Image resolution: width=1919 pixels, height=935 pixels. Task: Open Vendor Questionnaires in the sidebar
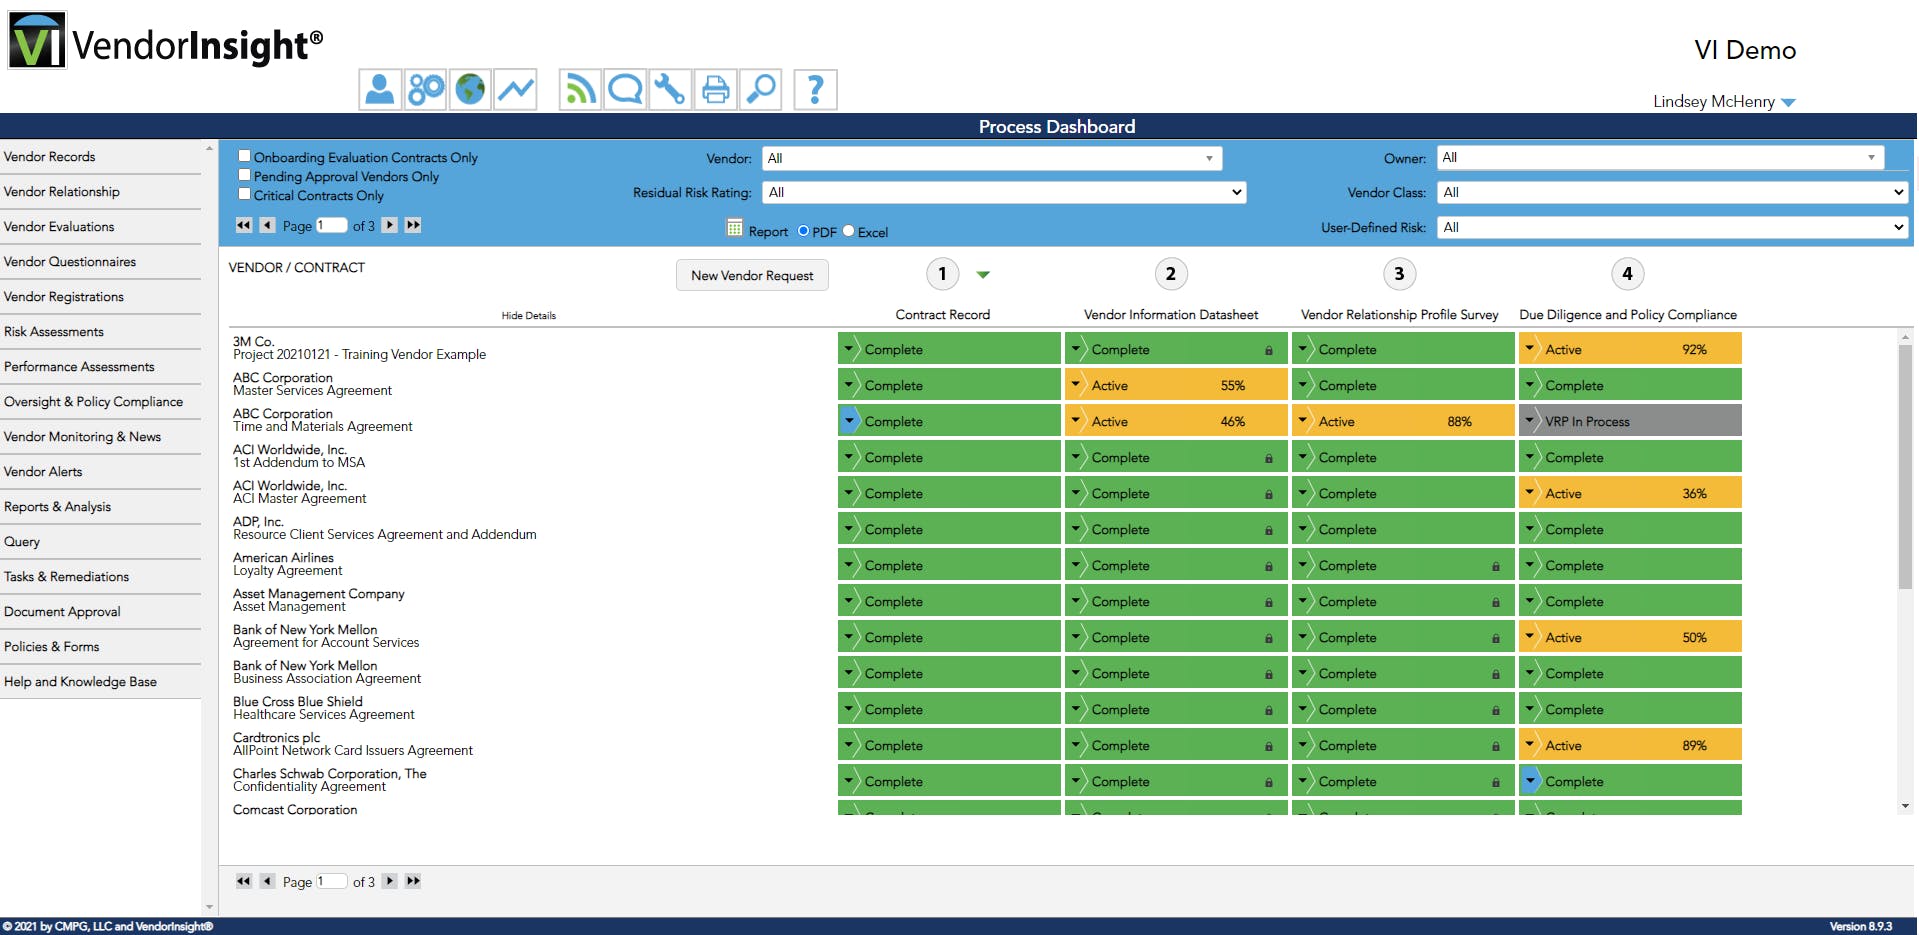click(70, 262)
